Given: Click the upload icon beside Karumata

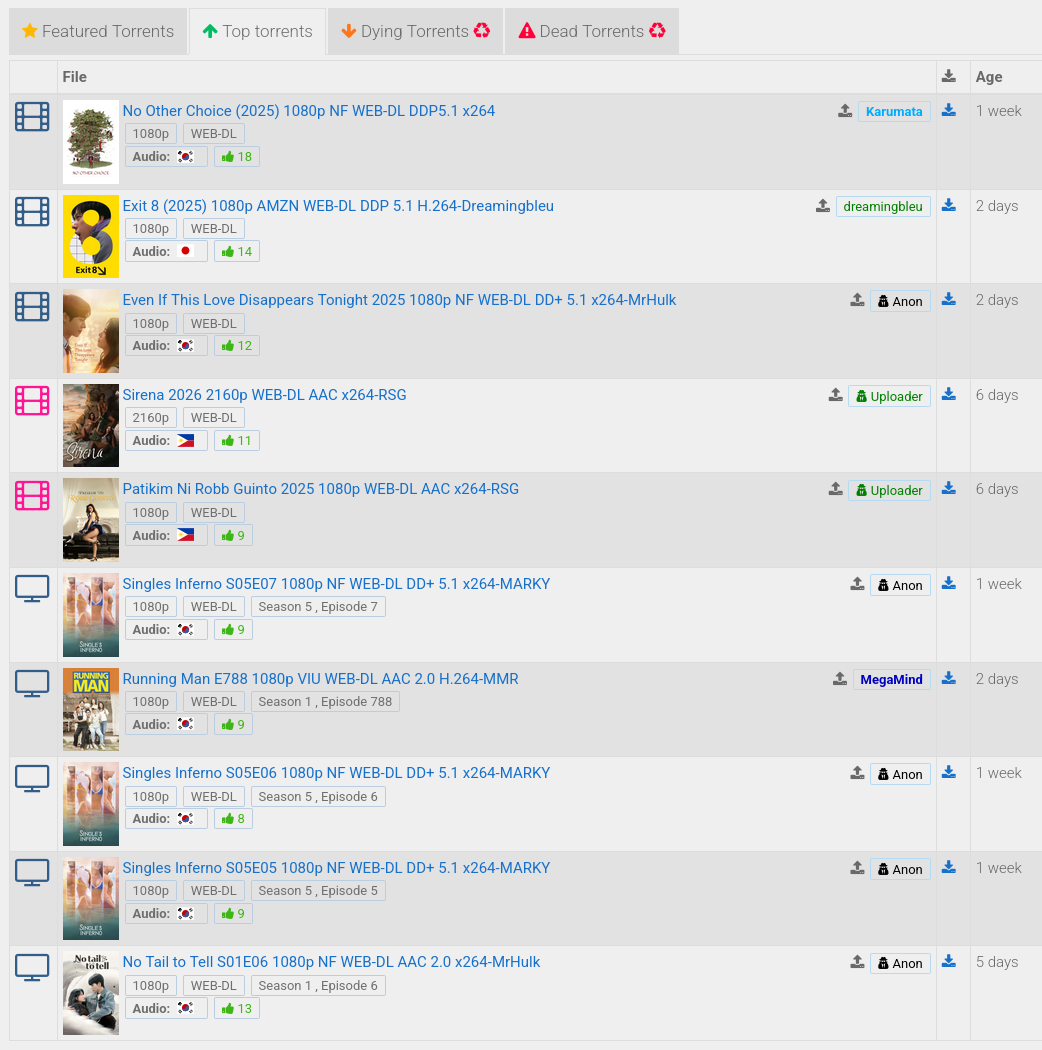Looking at the screenshot, I should pyautogui.click(x=845, y=110).
